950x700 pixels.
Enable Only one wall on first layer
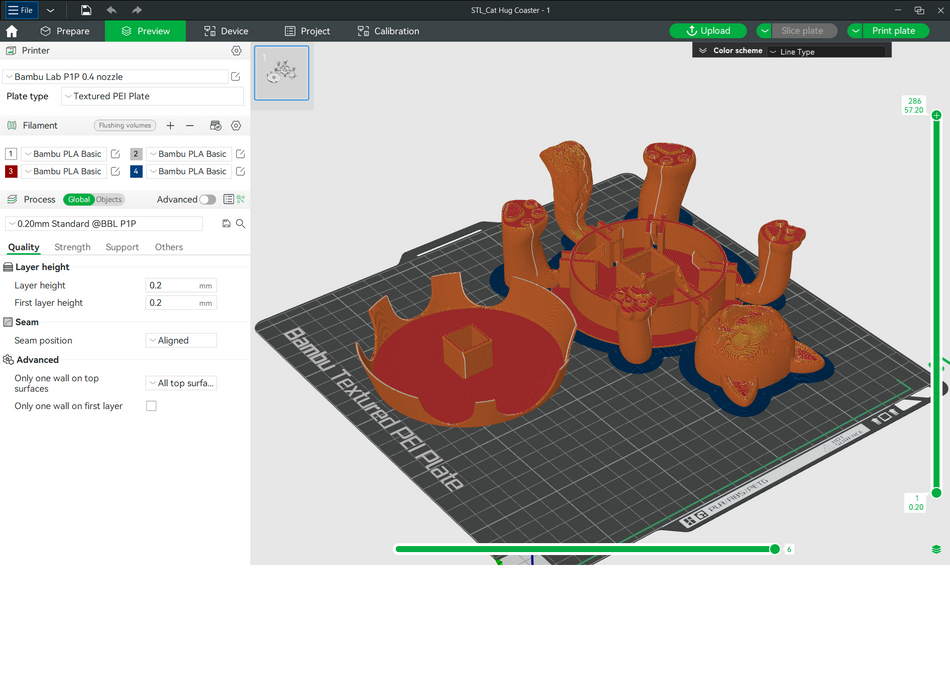151,406
